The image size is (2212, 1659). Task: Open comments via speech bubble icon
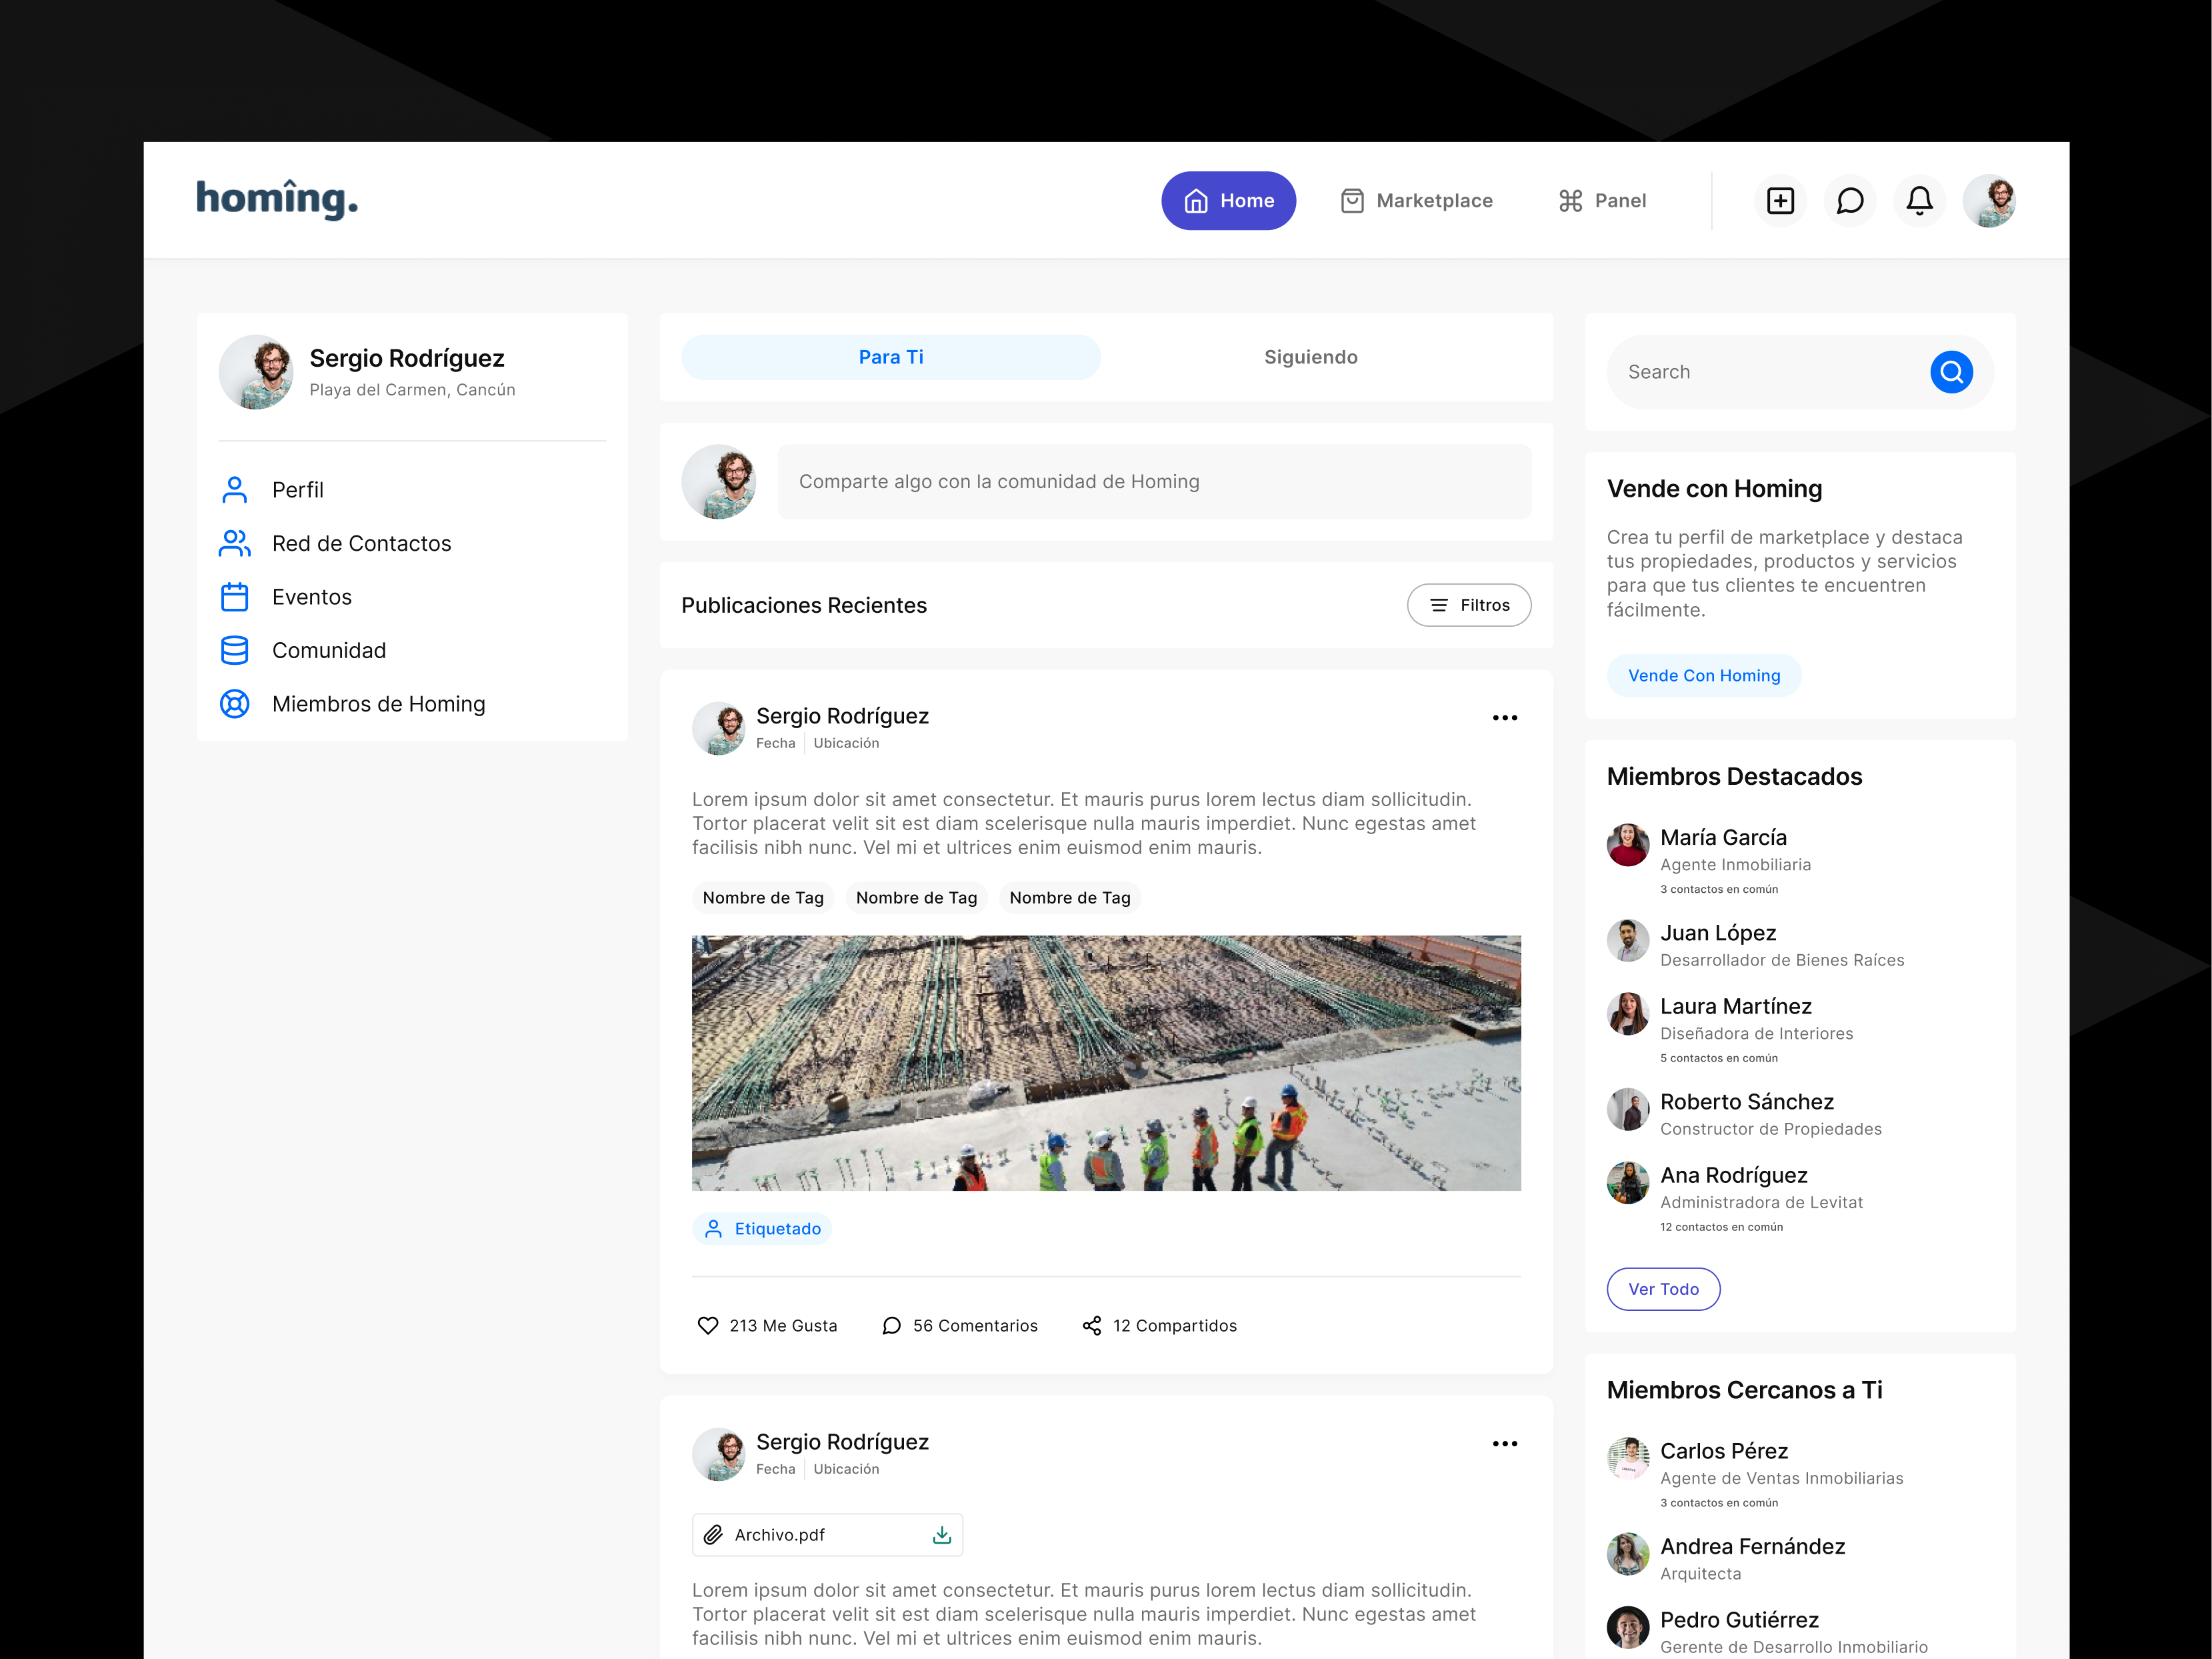point(892,1326)
